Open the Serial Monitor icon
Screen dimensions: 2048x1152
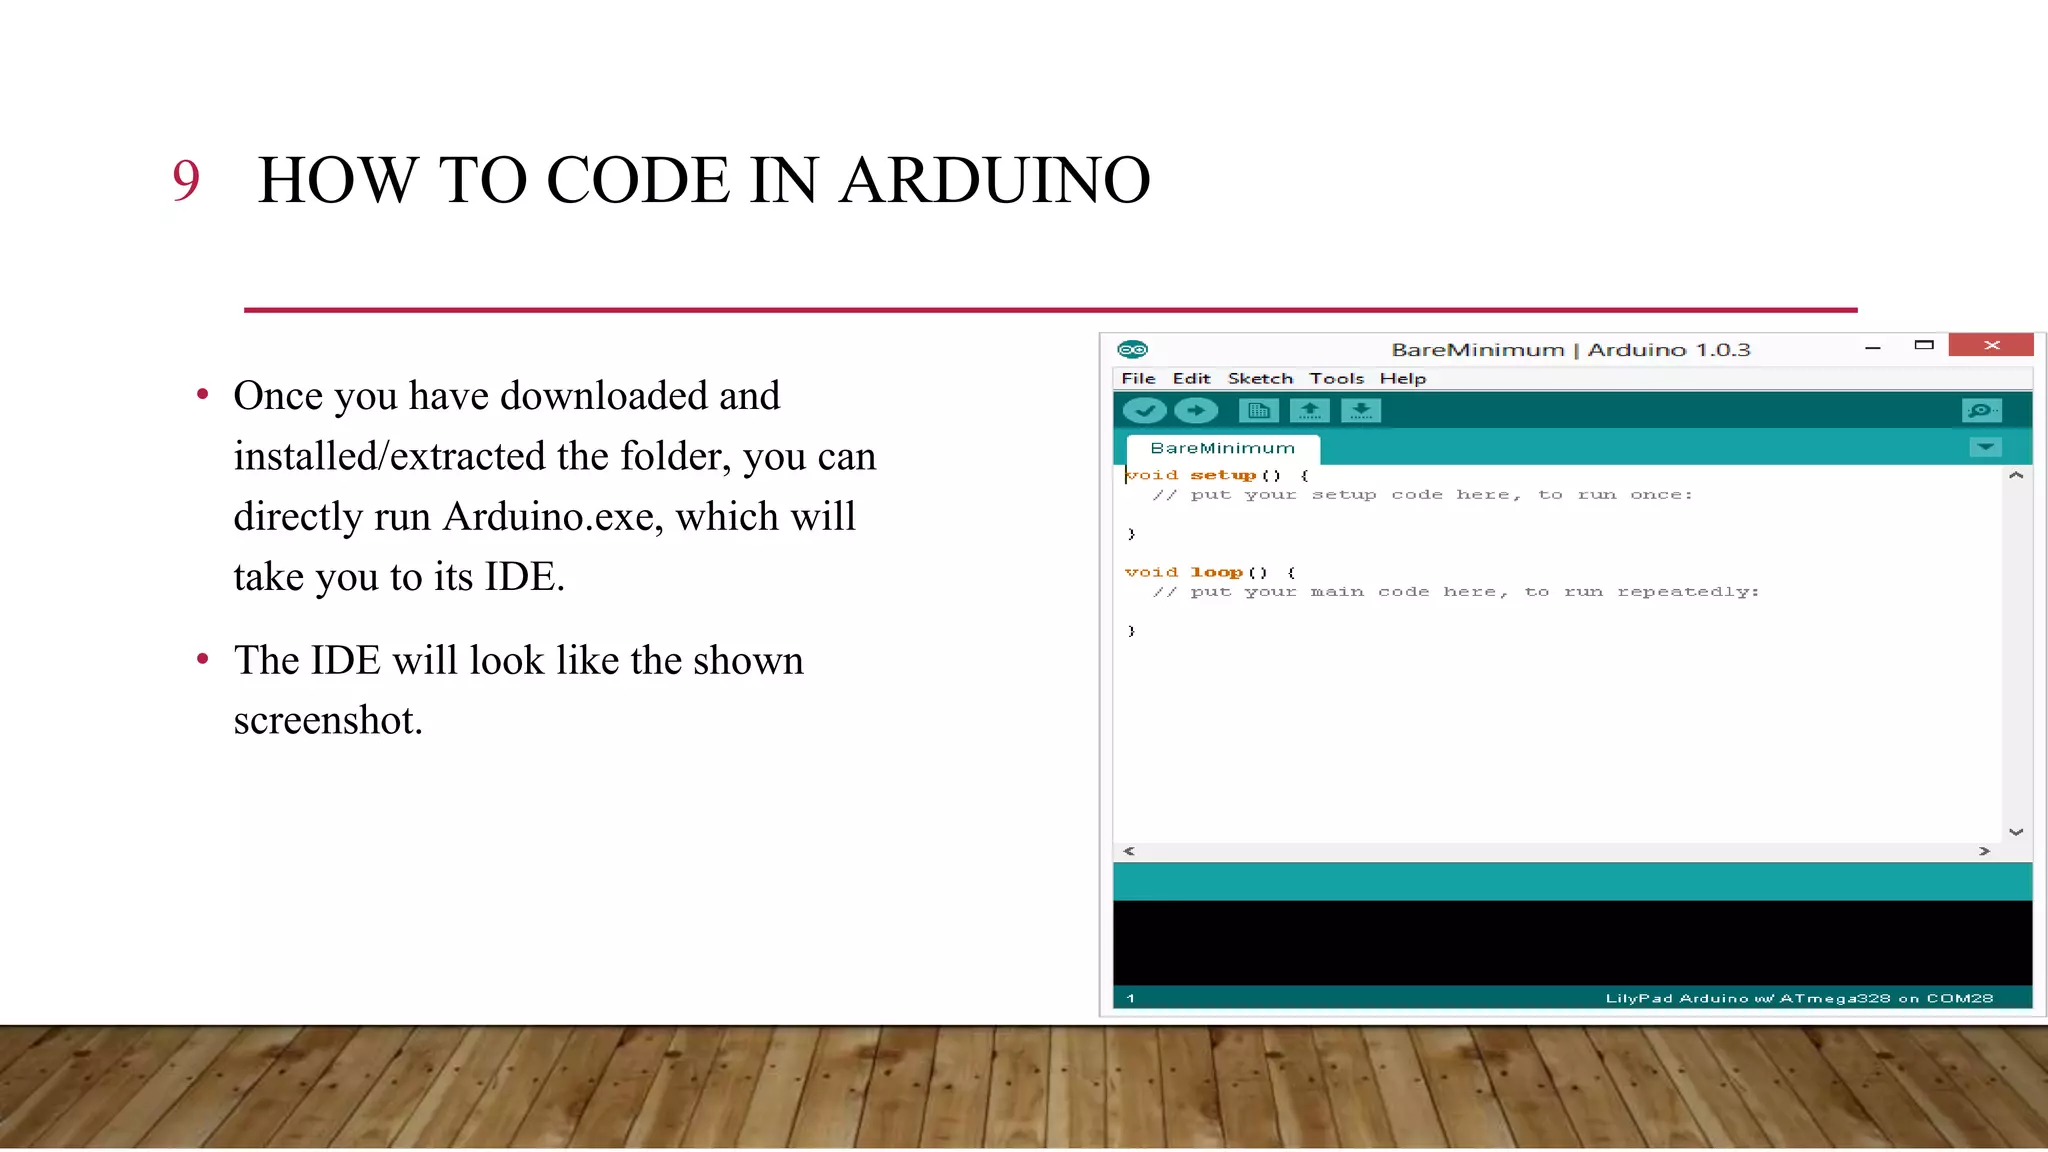click(x=1981, y=411)
